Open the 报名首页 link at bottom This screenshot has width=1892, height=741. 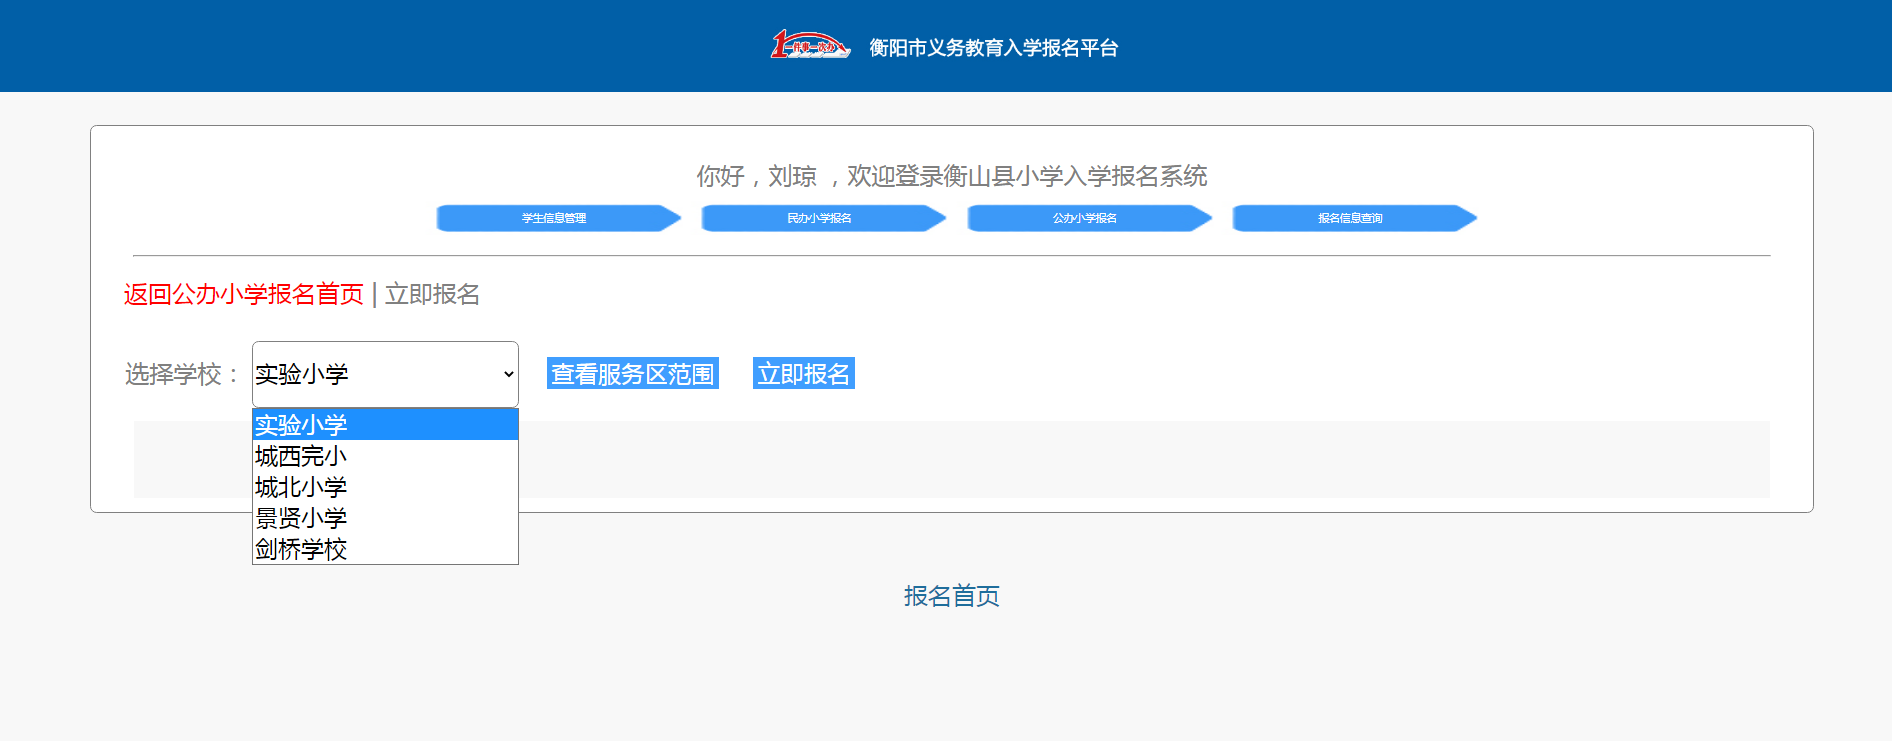click(x=951, y=596)
